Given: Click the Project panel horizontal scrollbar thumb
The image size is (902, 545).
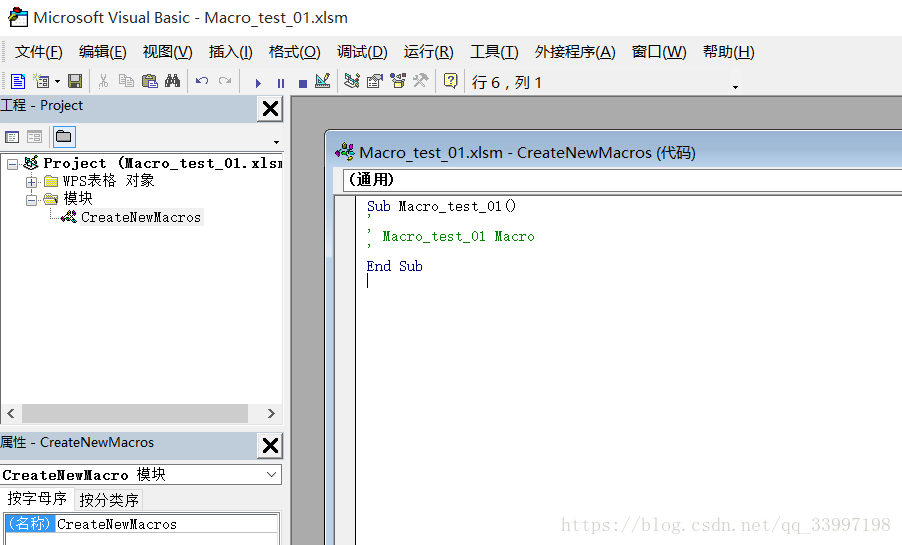Looking at the screenshot, I should click(135, 413).
